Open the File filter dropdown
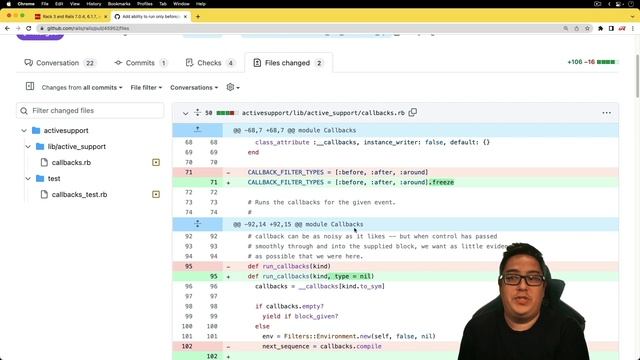 click(x=146, y=87)
